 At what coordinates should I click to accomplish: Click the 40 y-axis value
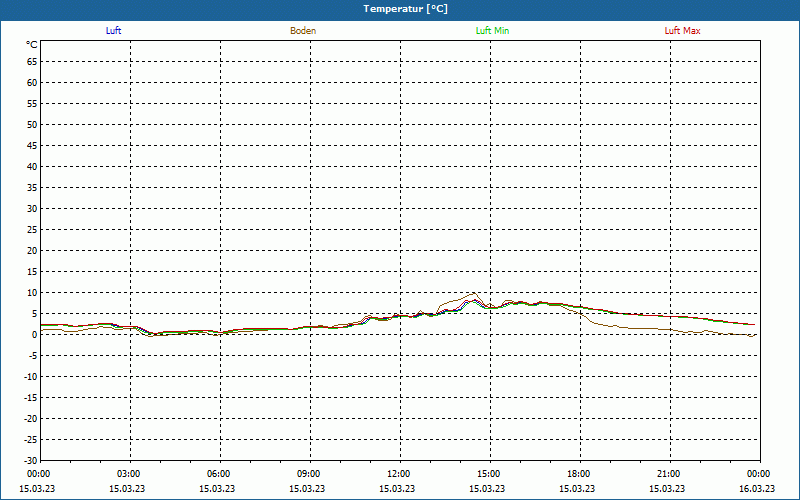coord(32,167)
